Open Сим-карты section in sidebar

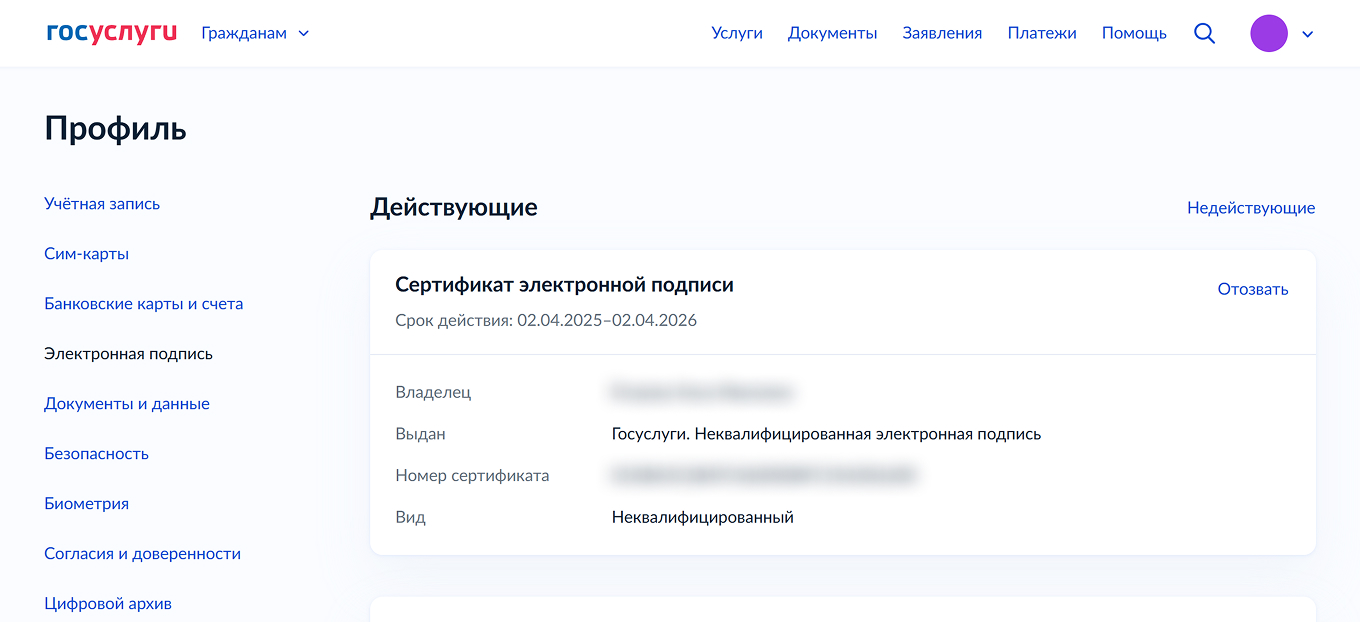pos(86,253)
